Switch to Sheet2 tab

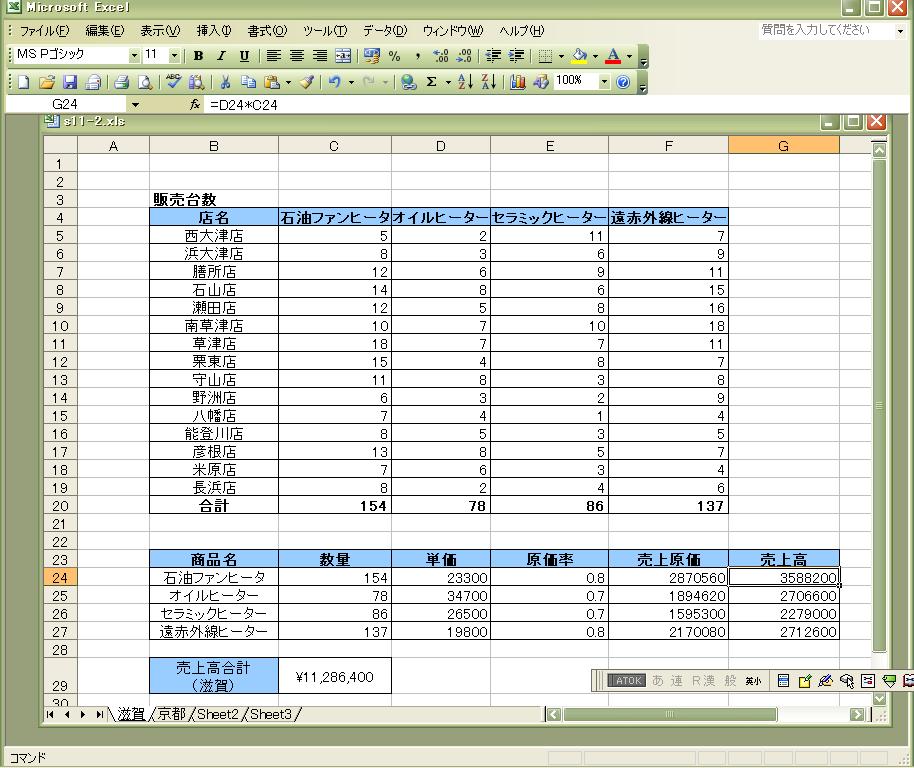point(218,714)
